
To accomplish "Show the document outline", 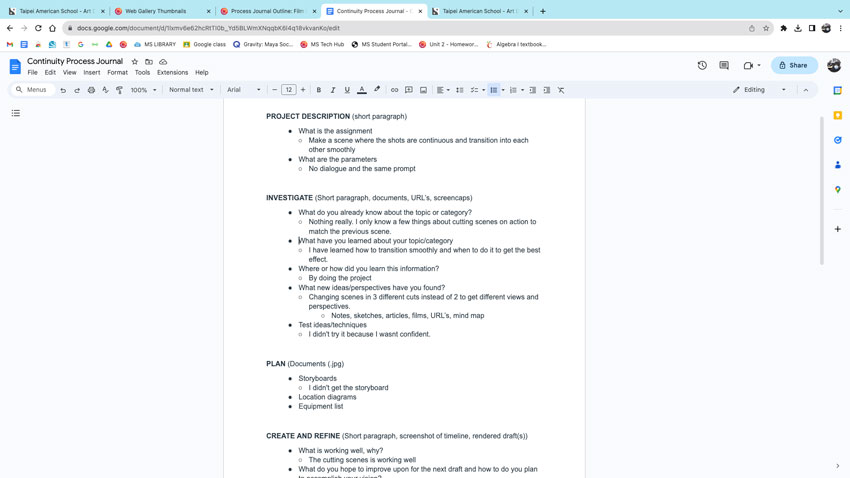I will tap(16, 113).
